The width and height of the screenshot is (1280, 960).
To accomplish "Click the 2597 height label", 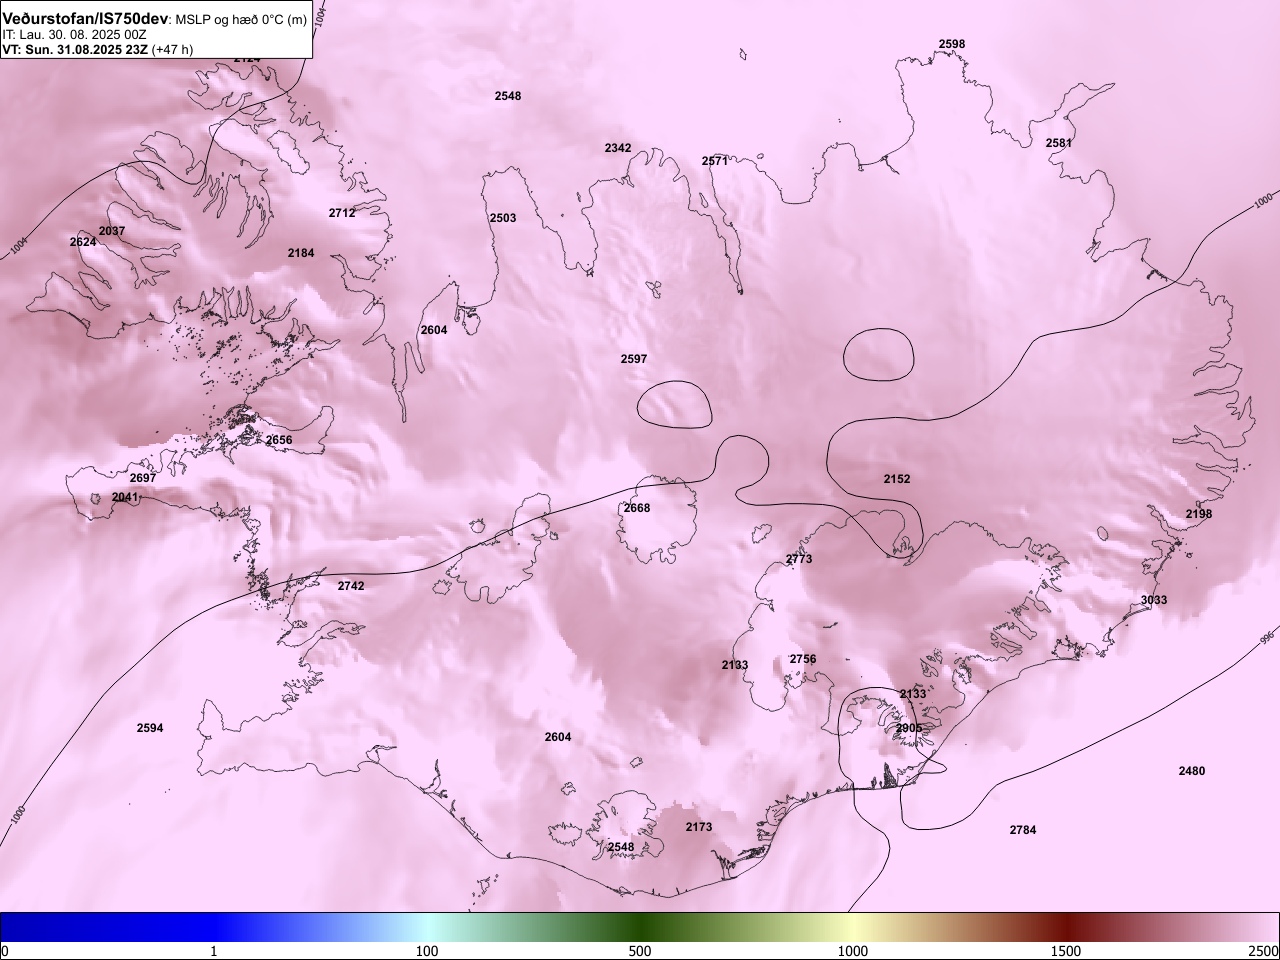I will point(634,359).
